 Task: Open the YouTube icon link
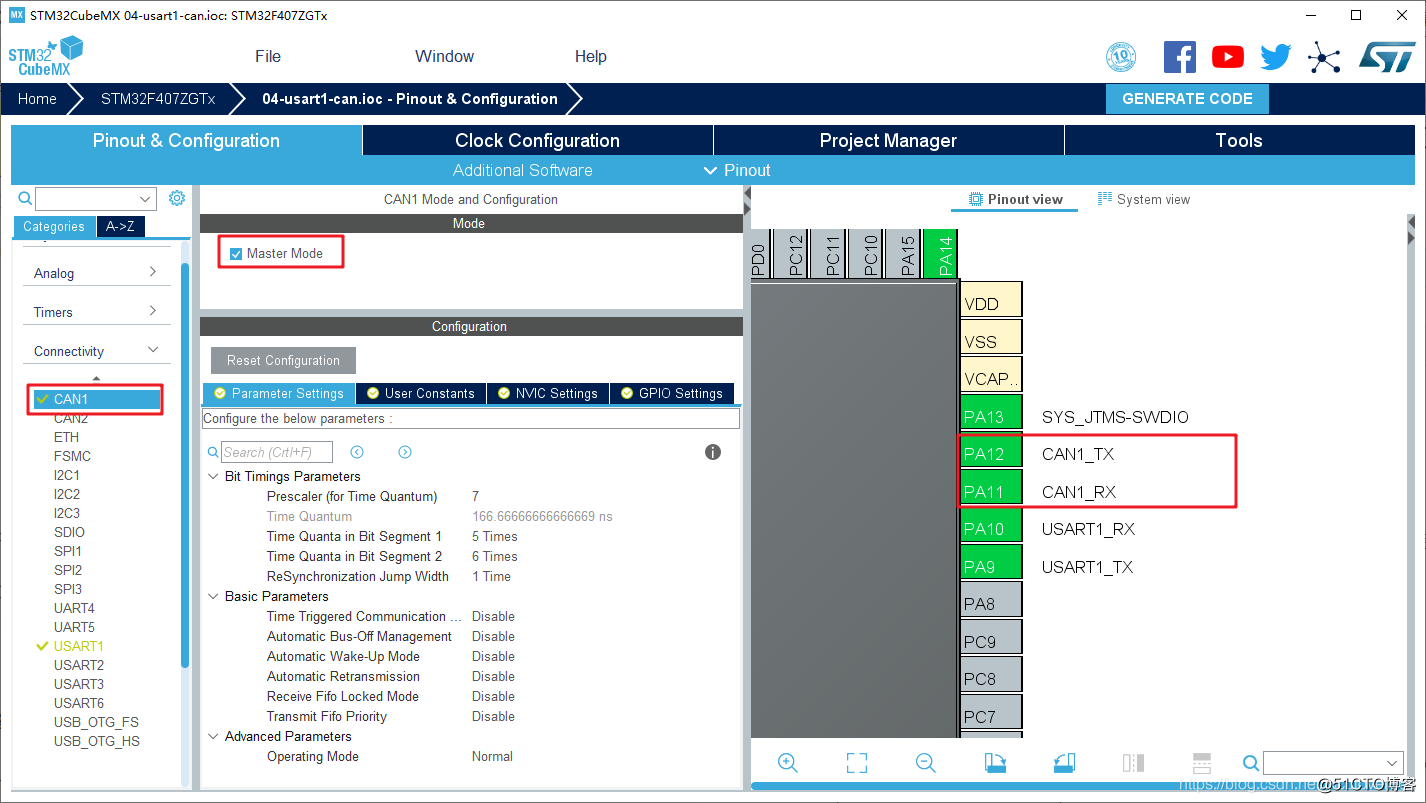pos(1228,57)
